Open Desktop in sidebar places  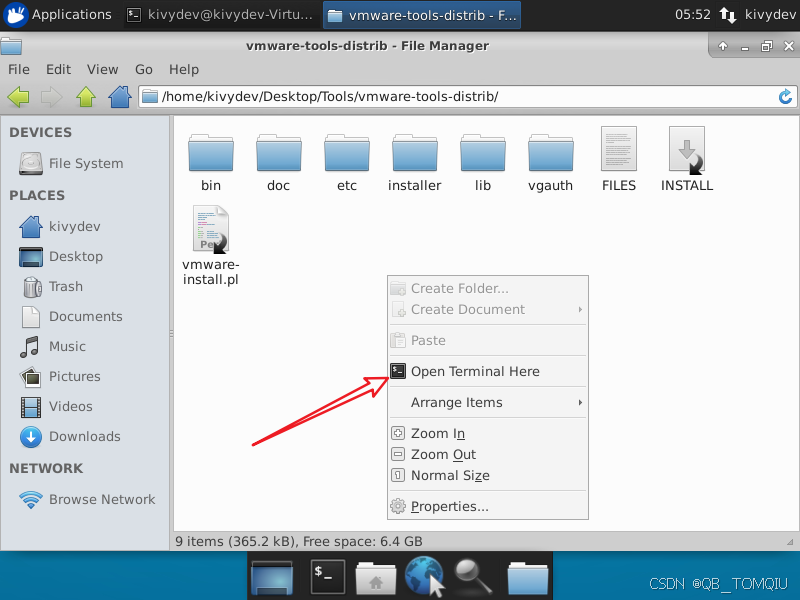(x=61, y=257)
